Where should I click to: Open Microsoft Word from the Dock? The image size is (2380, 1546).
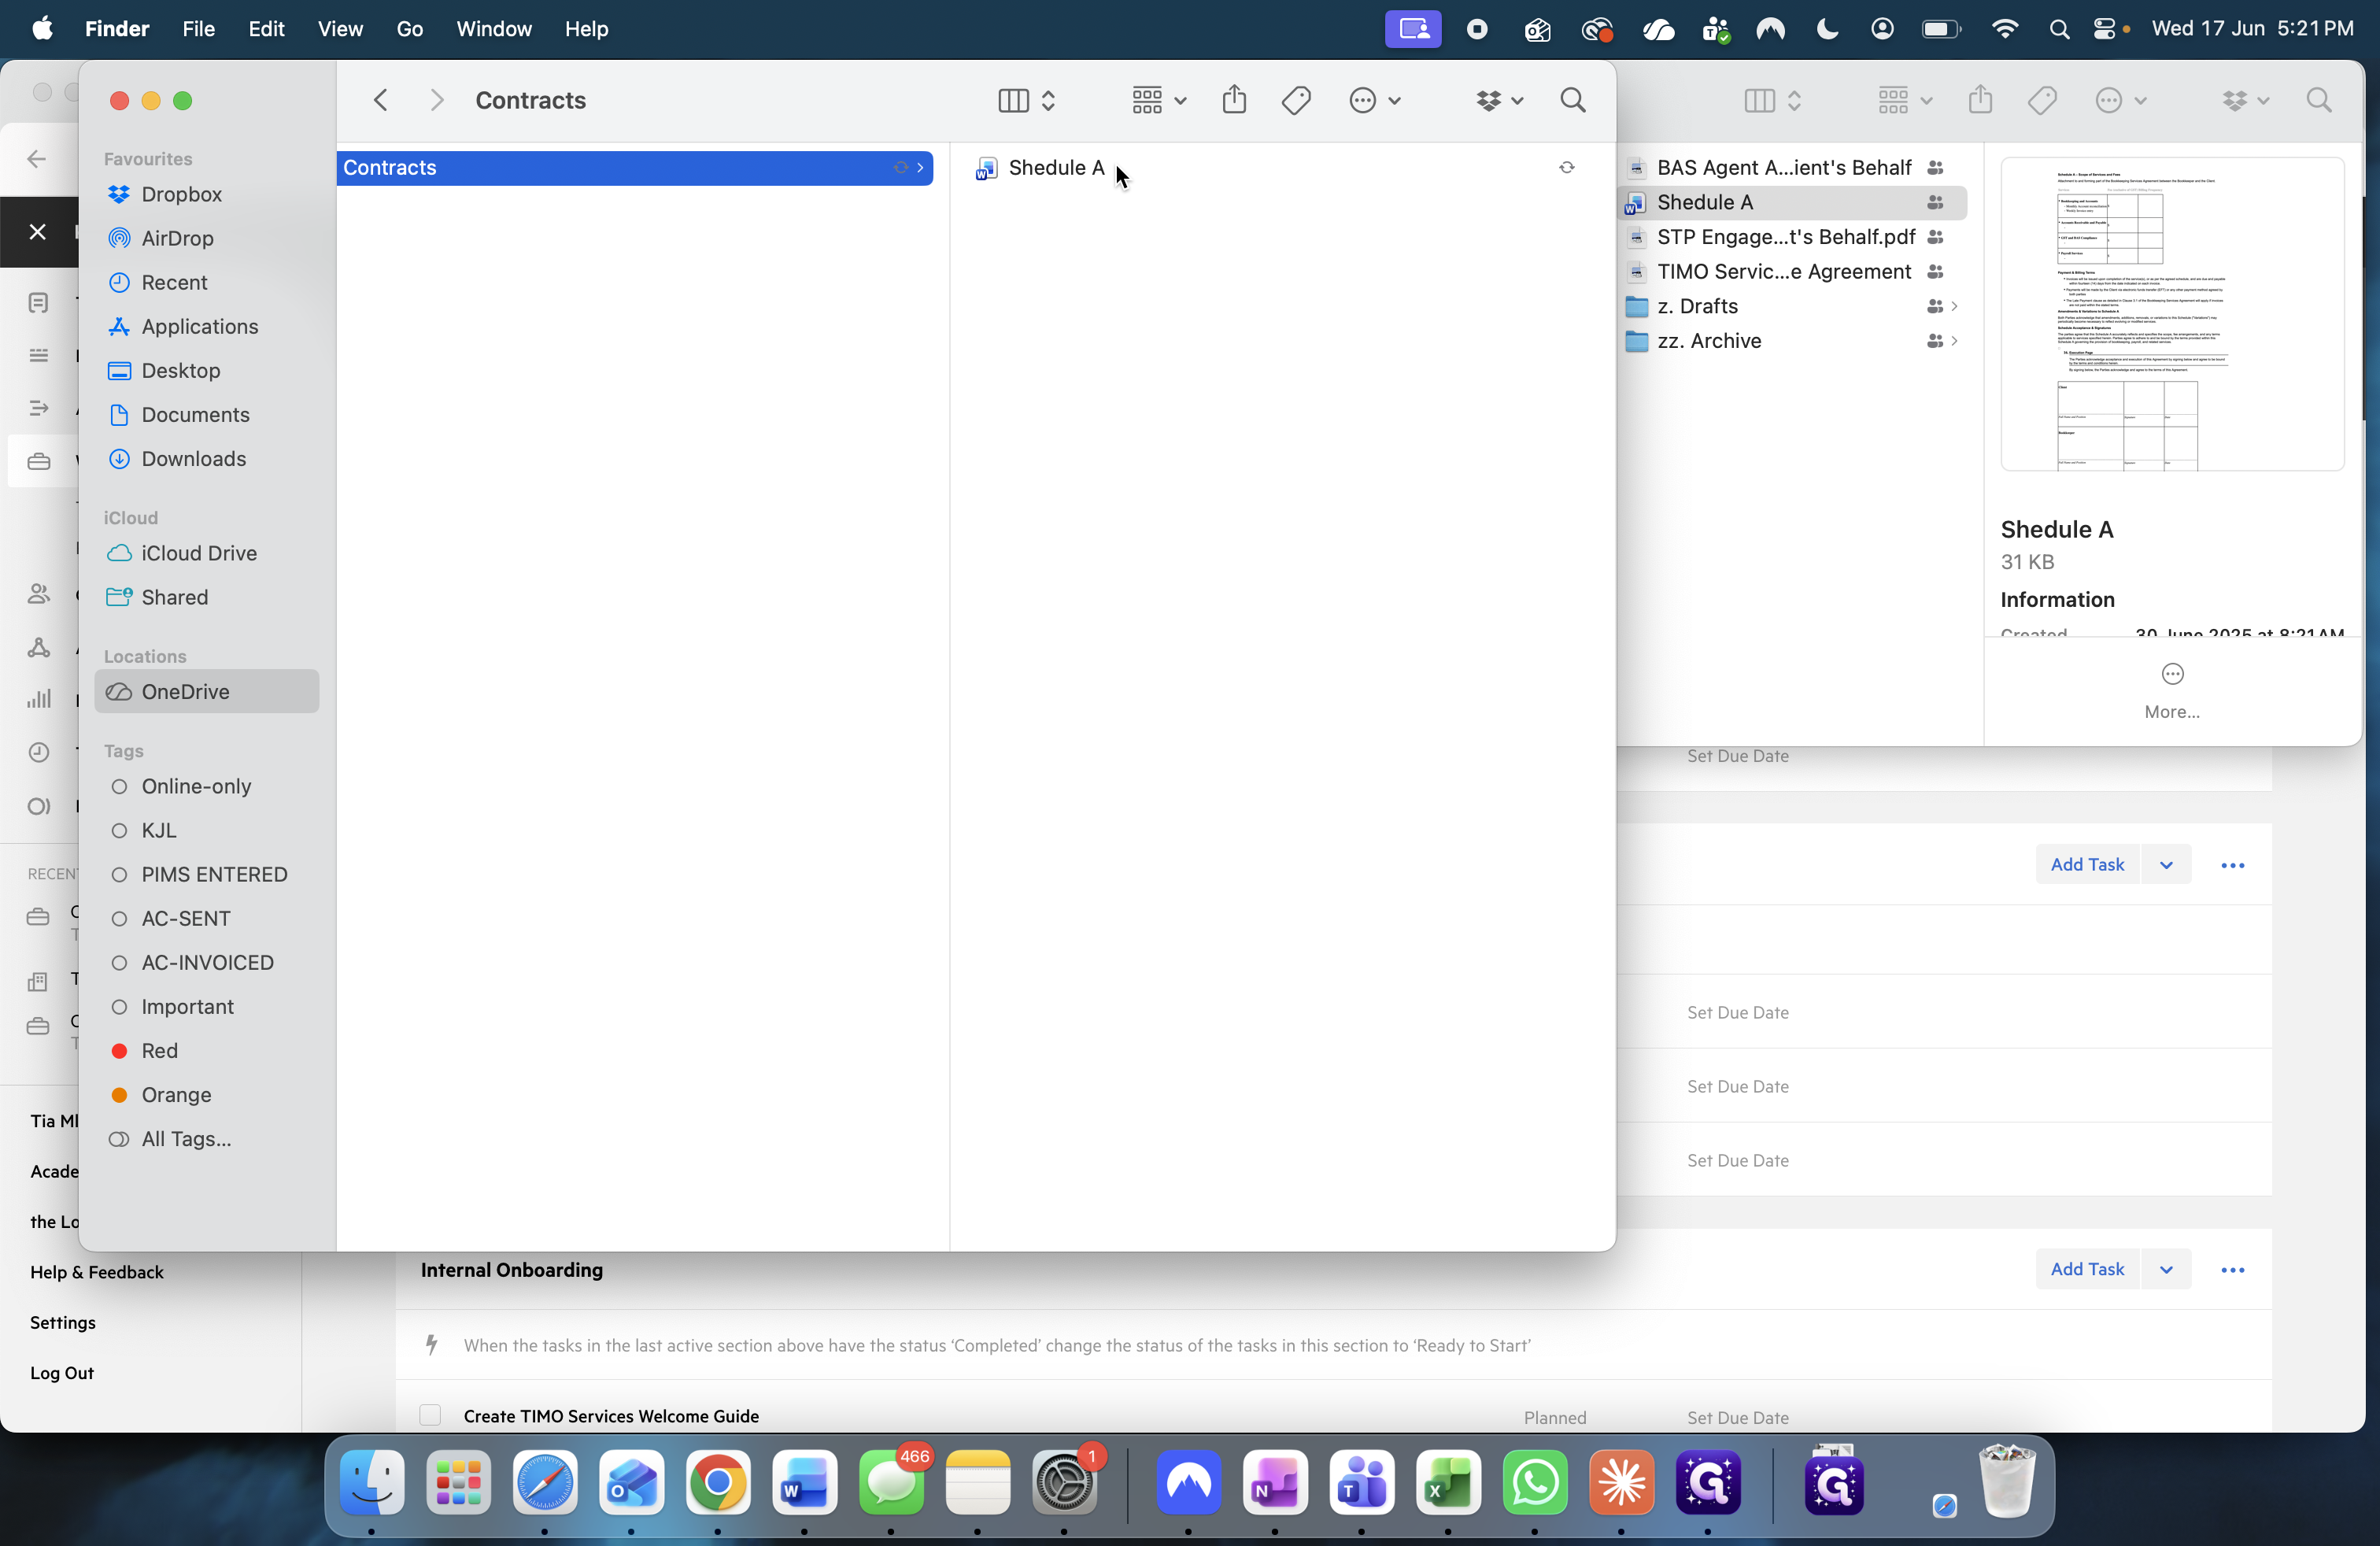804,1483
